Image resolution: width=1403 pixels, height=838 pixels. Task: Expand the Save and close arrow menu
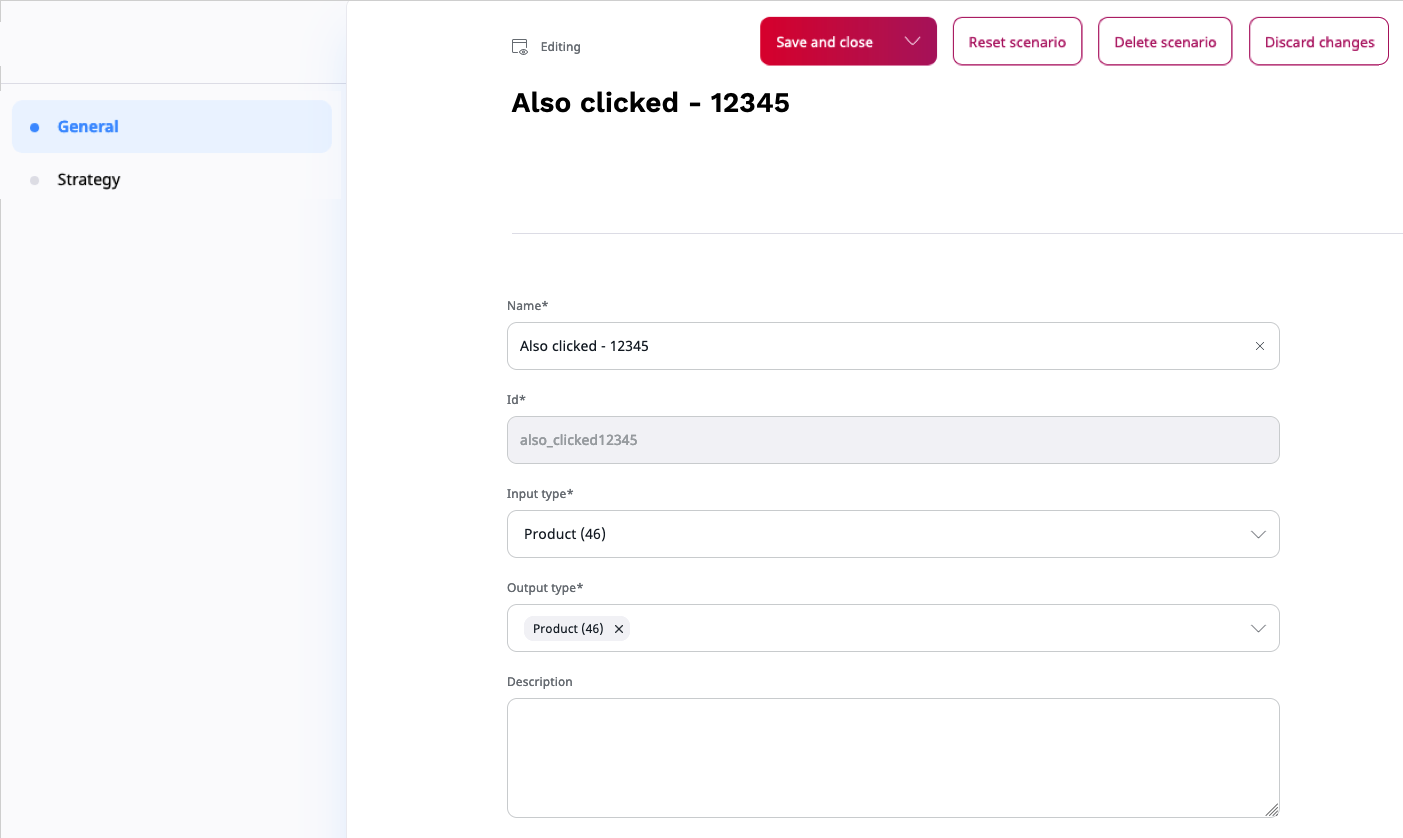point(912,42)
